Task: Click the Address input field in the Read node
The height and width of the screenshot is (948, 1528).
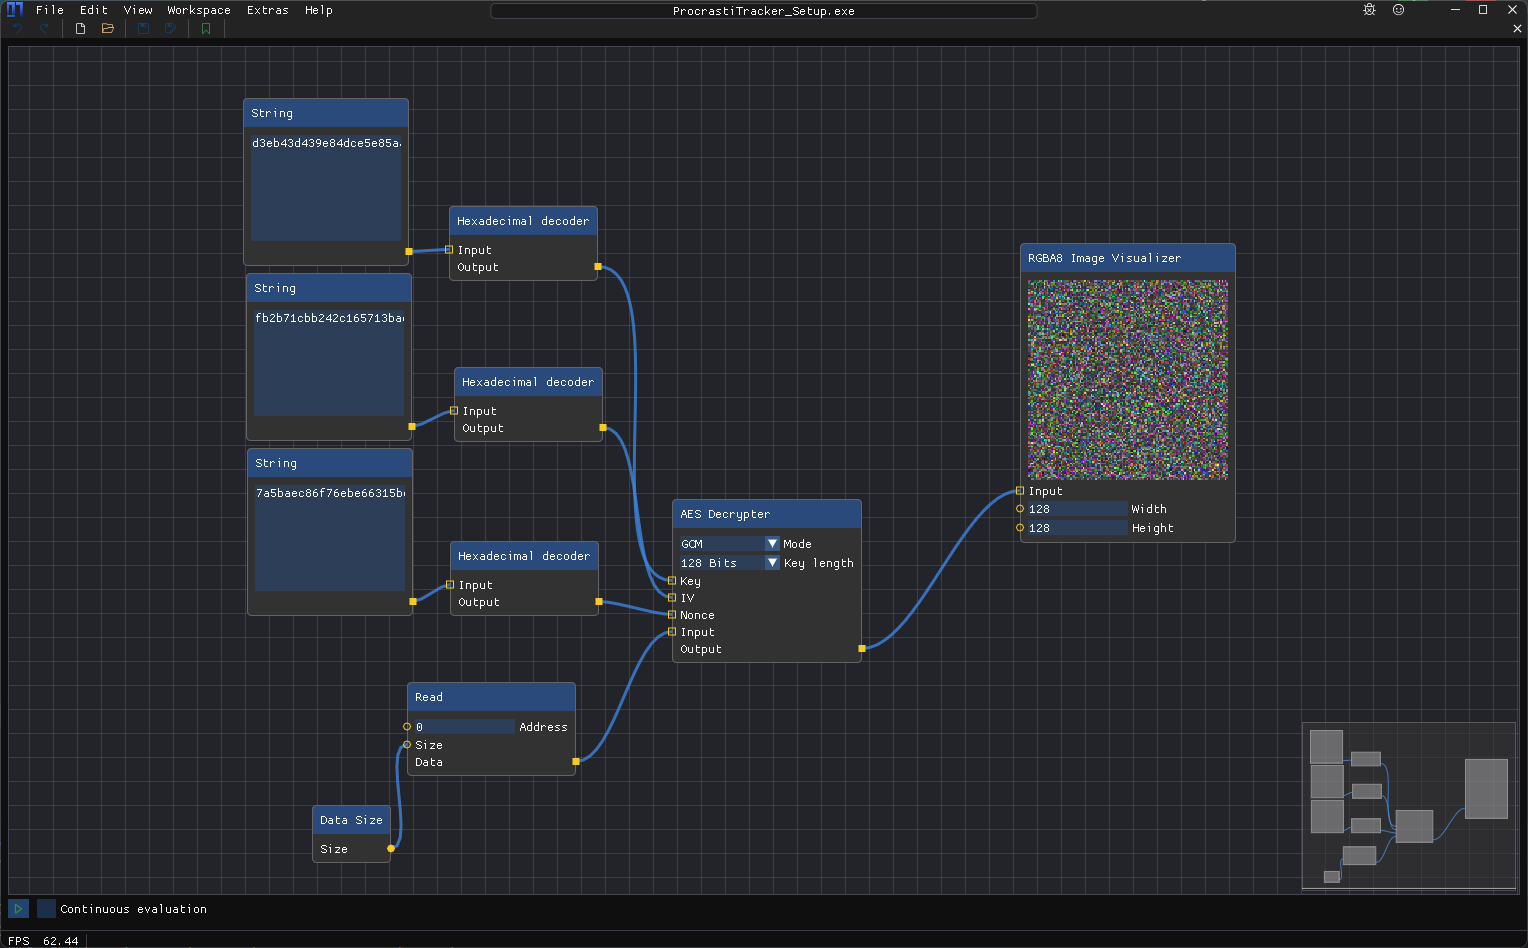Action: (x=465, y=727)
